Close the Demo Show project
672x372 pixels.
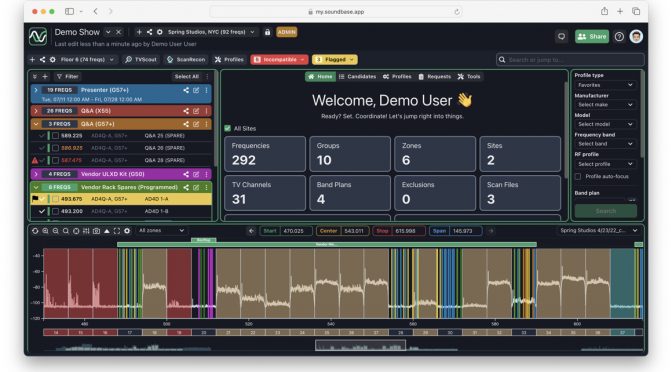pyautogui.click(x=119, y=32)
